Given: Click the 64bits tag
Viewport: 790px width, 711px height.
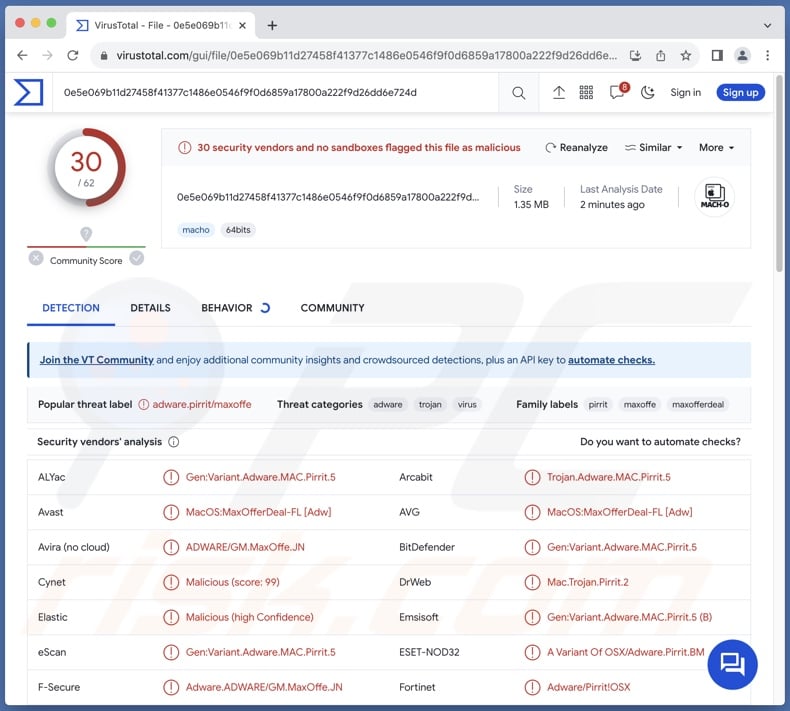Looking at the screenshot, I should 238,230.
